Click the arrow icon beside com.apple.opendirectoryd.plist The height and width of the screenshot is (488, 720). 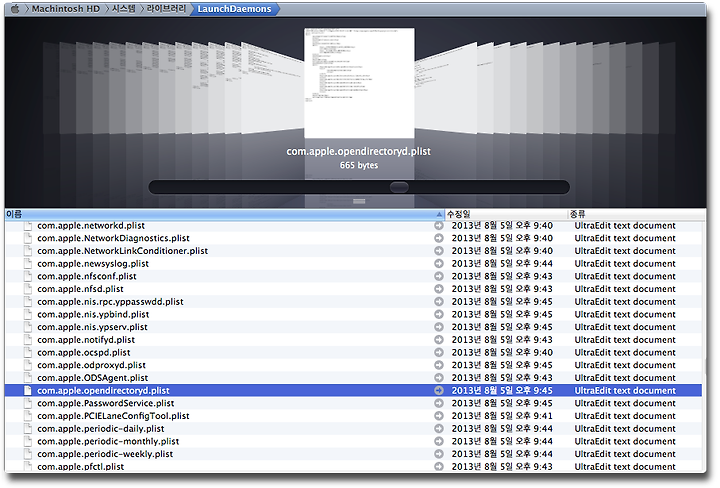pyautogui.click(x=439, y=390)
